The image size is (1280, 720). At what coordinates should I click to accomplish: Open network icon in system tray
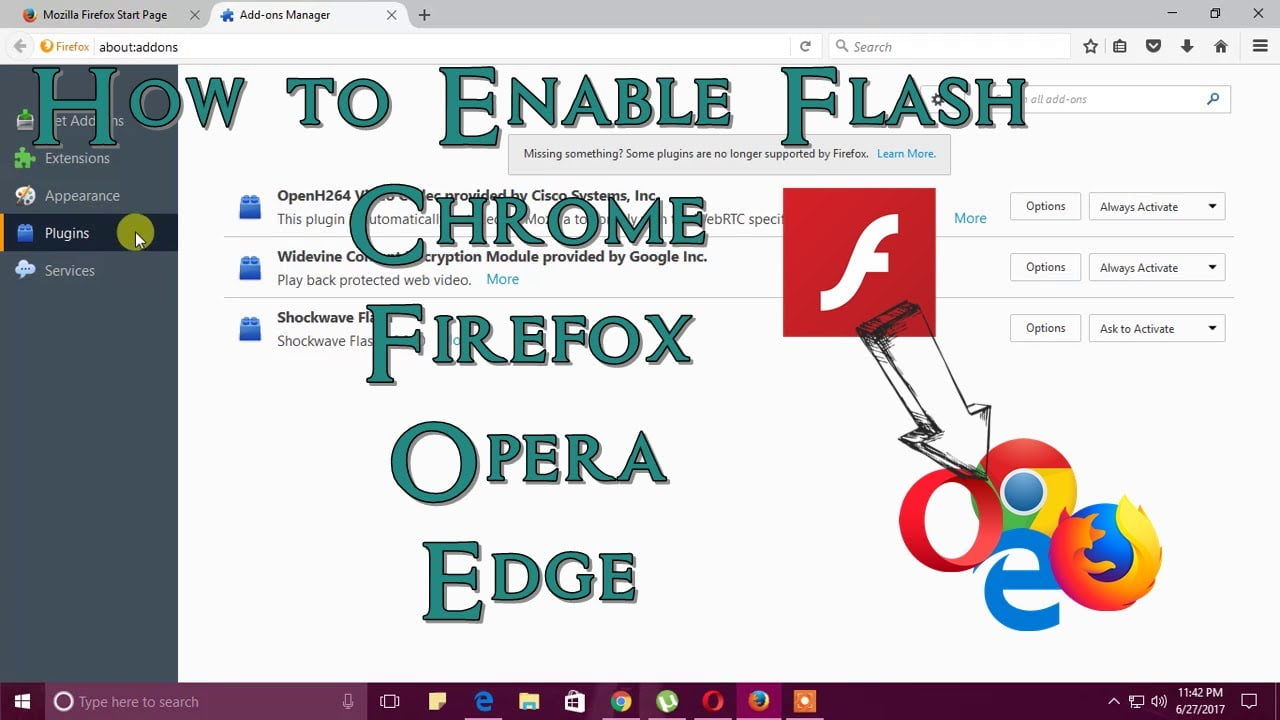coord(1136,701)
